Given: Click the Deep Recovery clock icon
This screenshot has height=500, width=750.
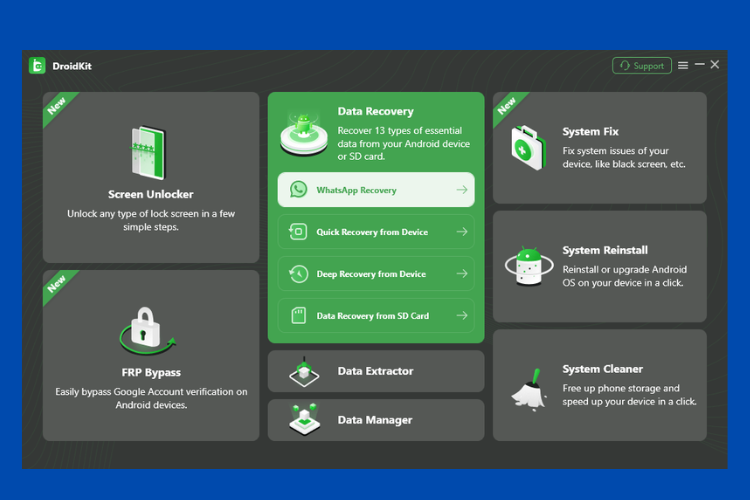Looking at the screenshot, I should pos(298,274).
